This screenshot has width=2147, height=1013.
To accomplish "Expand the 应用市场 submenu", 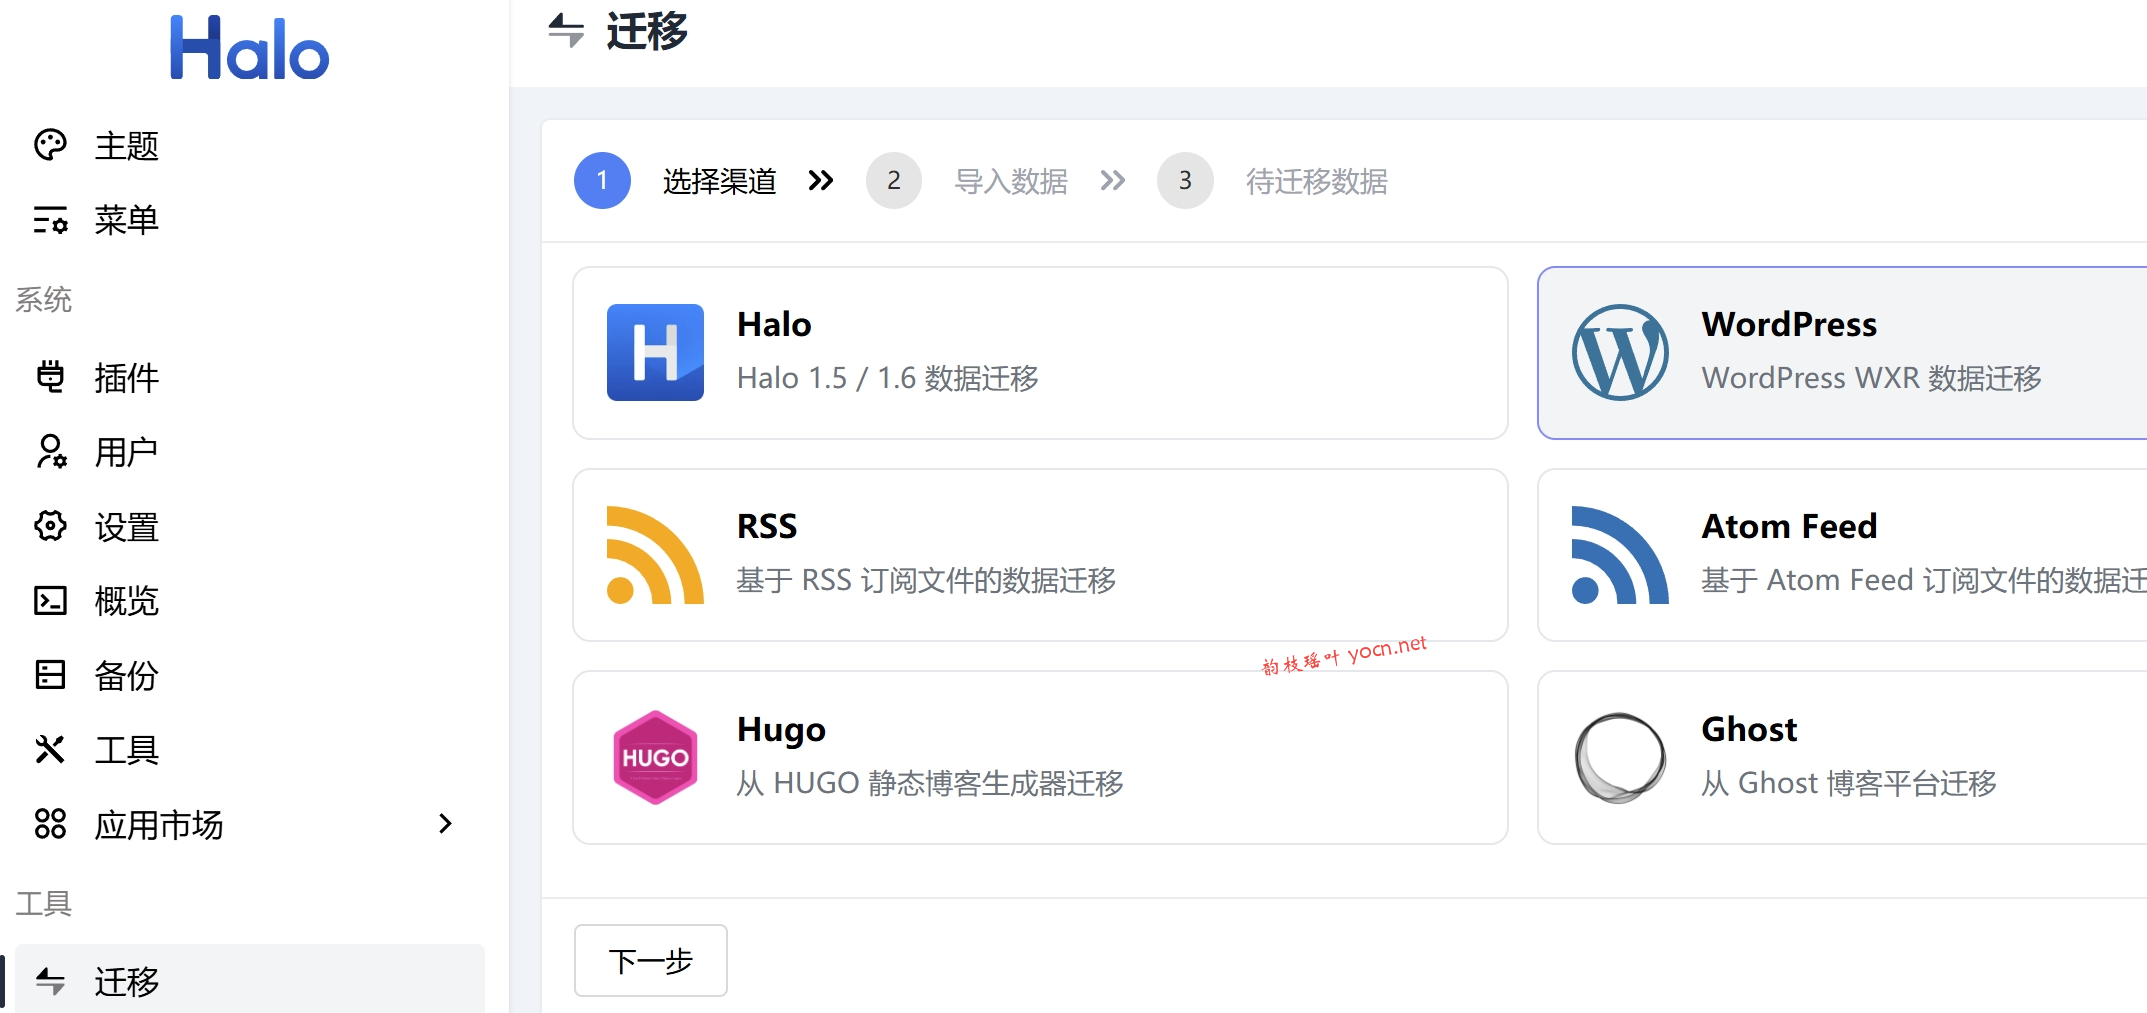I will click(444, 824).
